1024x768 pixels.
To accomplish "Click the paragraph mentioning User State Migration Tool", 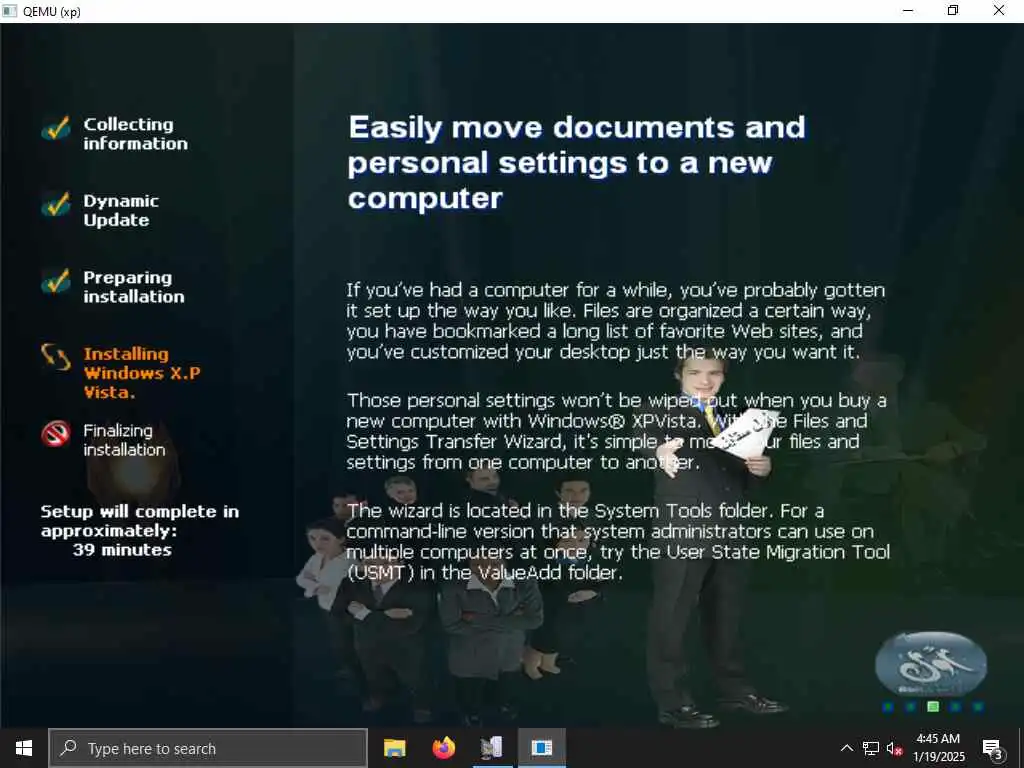I will click(x=618, y=541).
